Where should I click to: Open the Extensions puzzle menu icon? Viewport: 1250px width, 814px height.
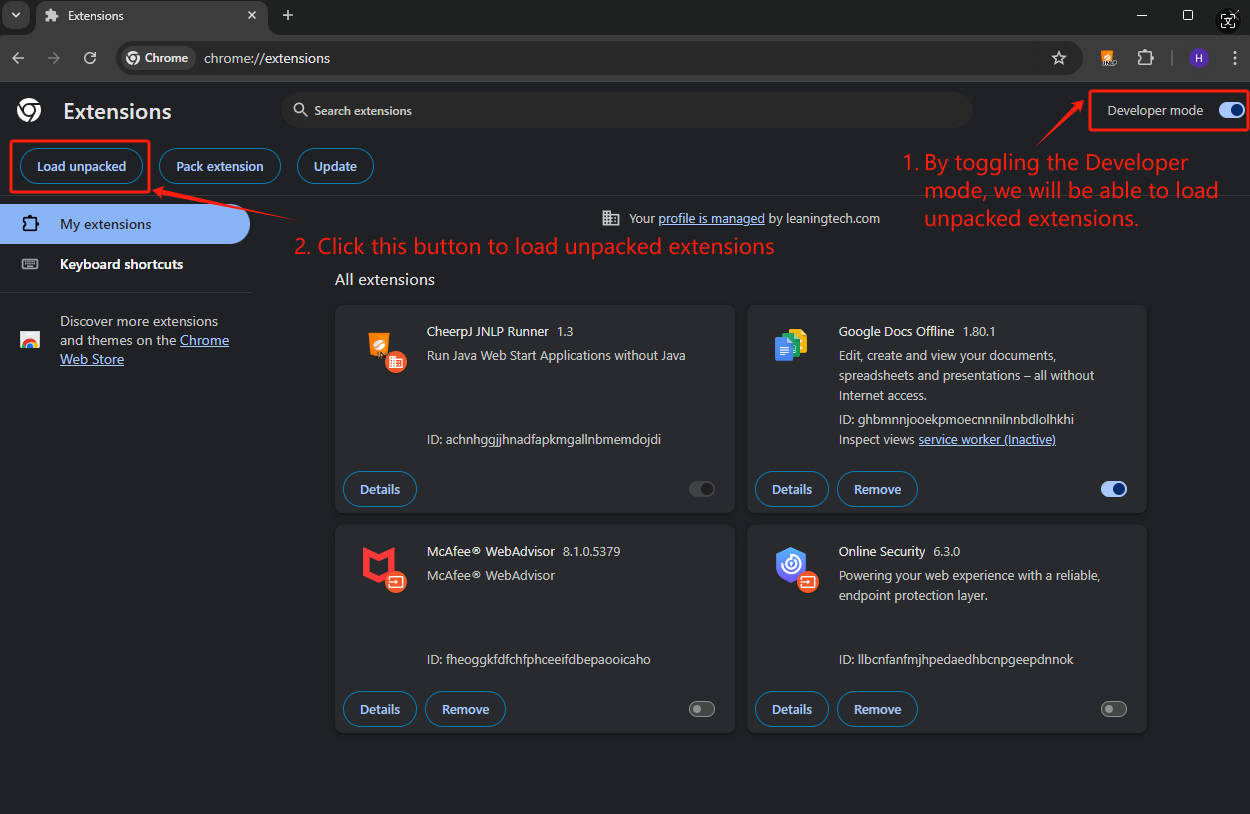click(1145, 58)
